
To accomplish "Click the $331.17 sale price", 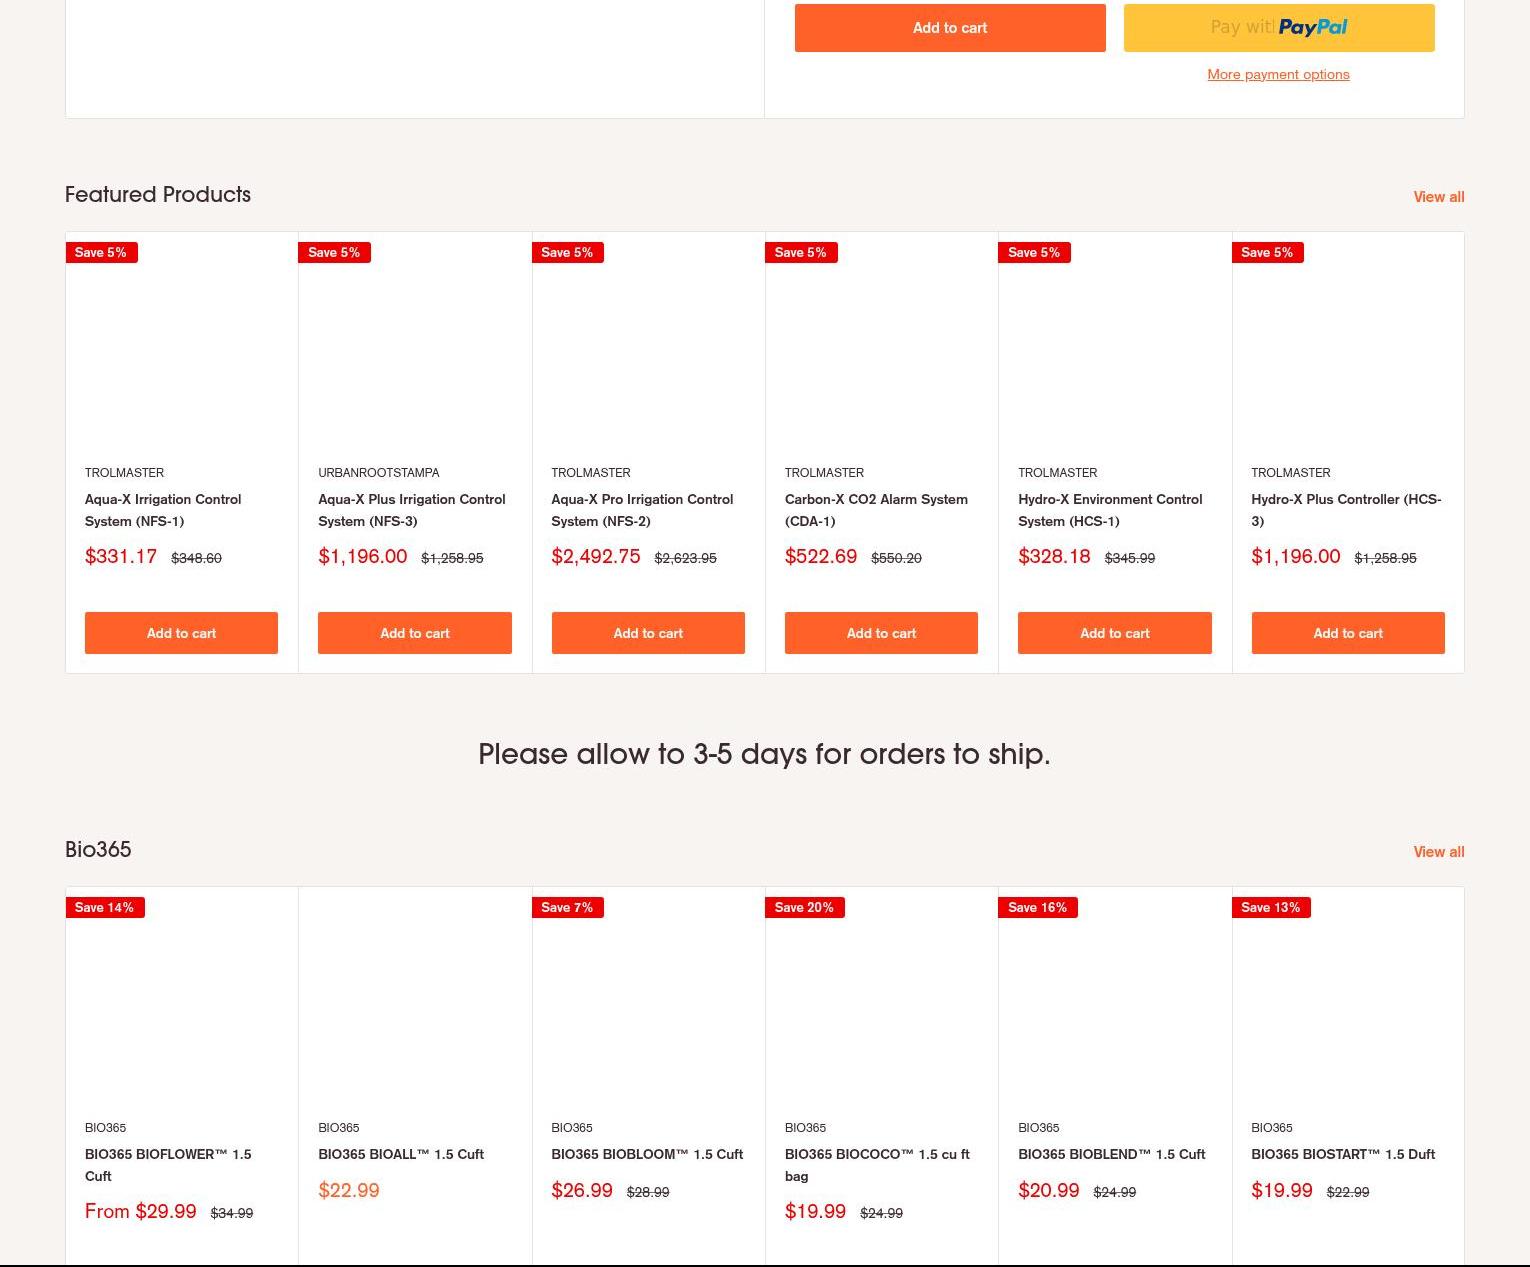I will pos(121,557).
